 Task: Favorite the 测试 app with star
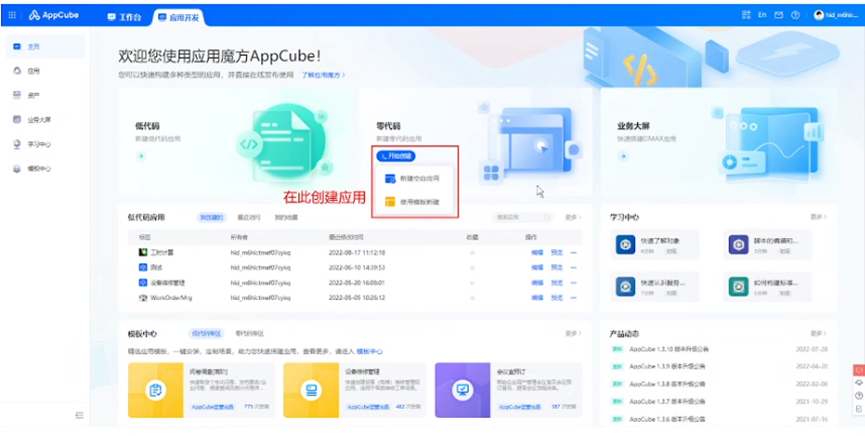coord(472,268)
